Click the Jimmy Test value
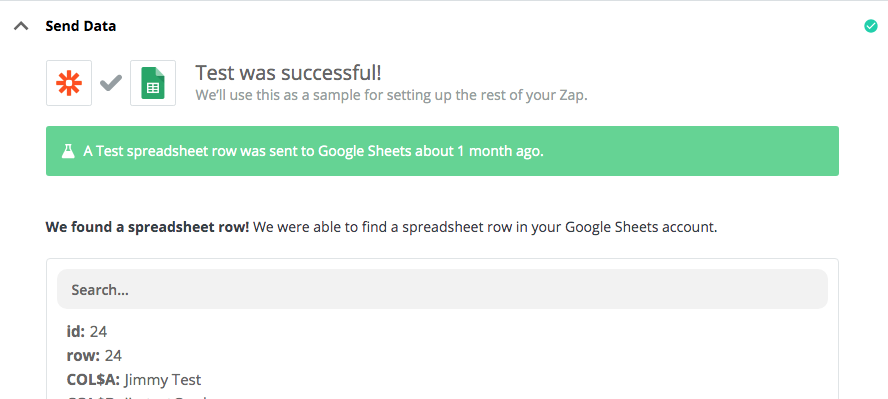 pyautogui.click(x=163, y=379)
